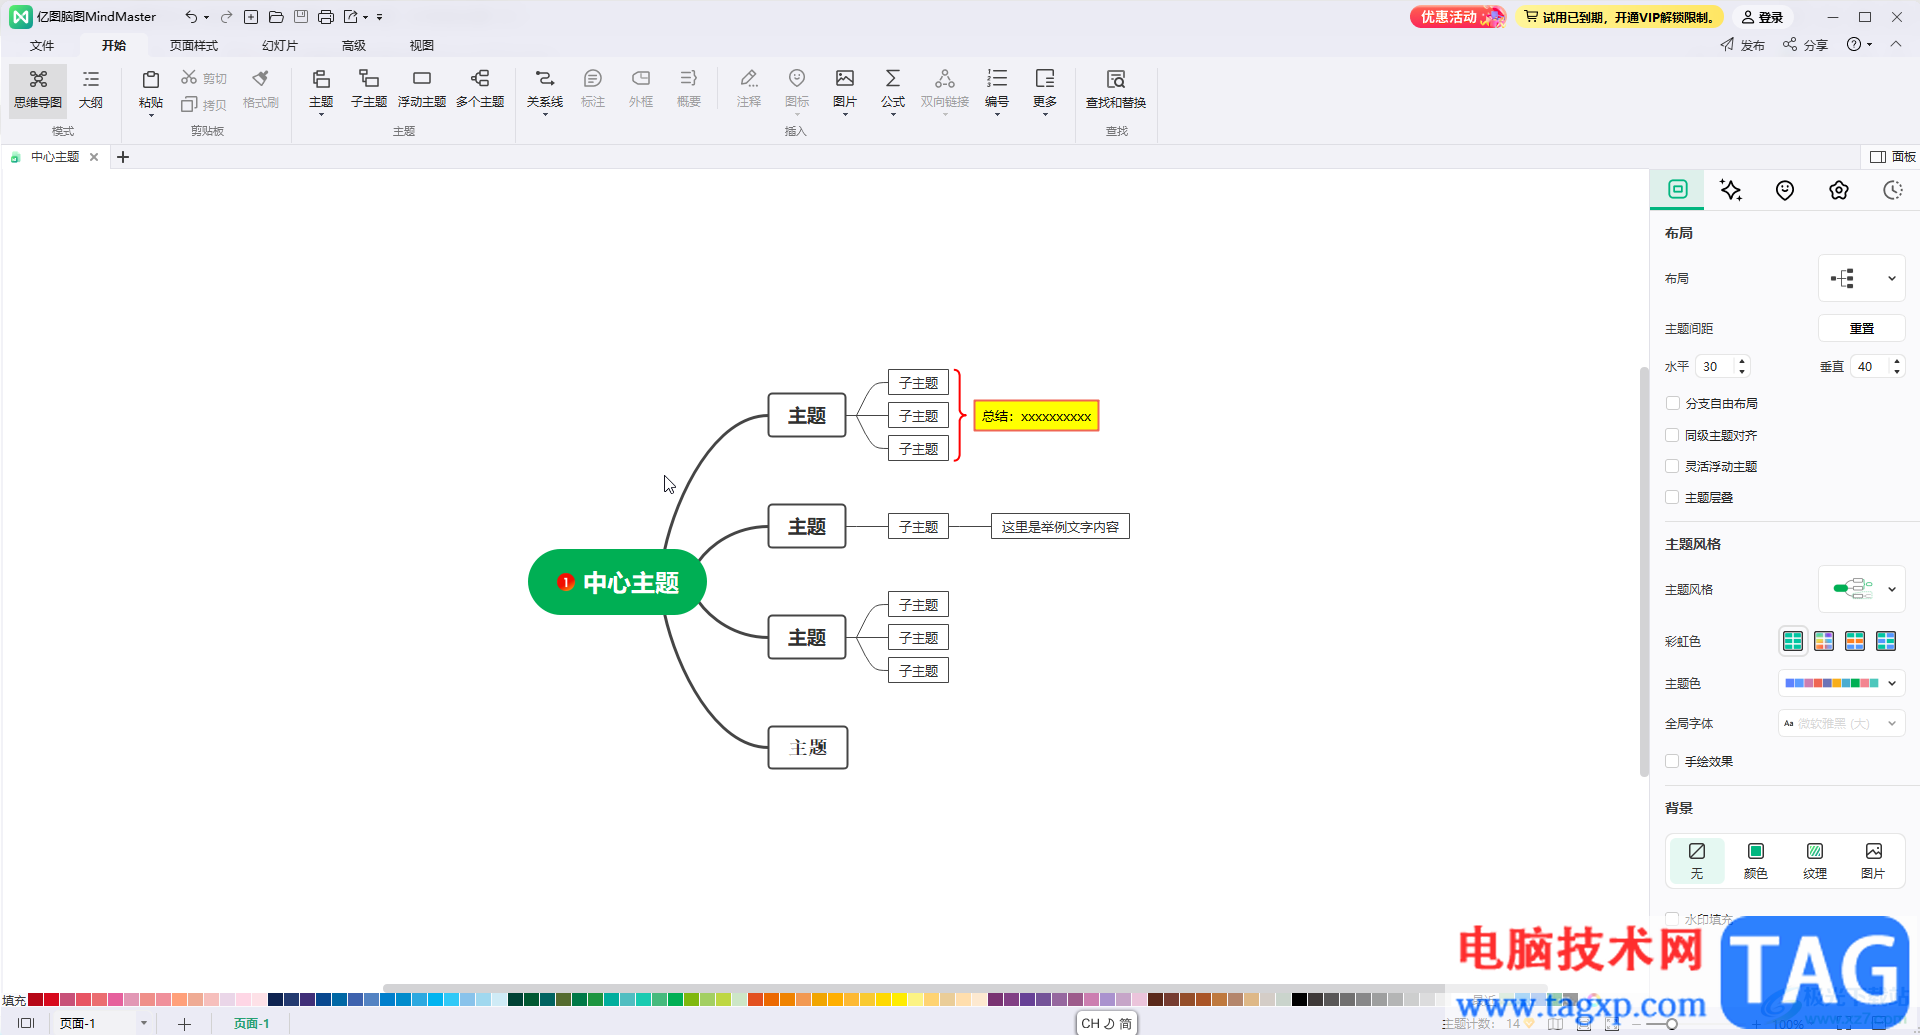Switch to the Home (开始) ribbon tab
Screen dimensions: 1920x1035
pyautogui.click(x=114, y=45)
